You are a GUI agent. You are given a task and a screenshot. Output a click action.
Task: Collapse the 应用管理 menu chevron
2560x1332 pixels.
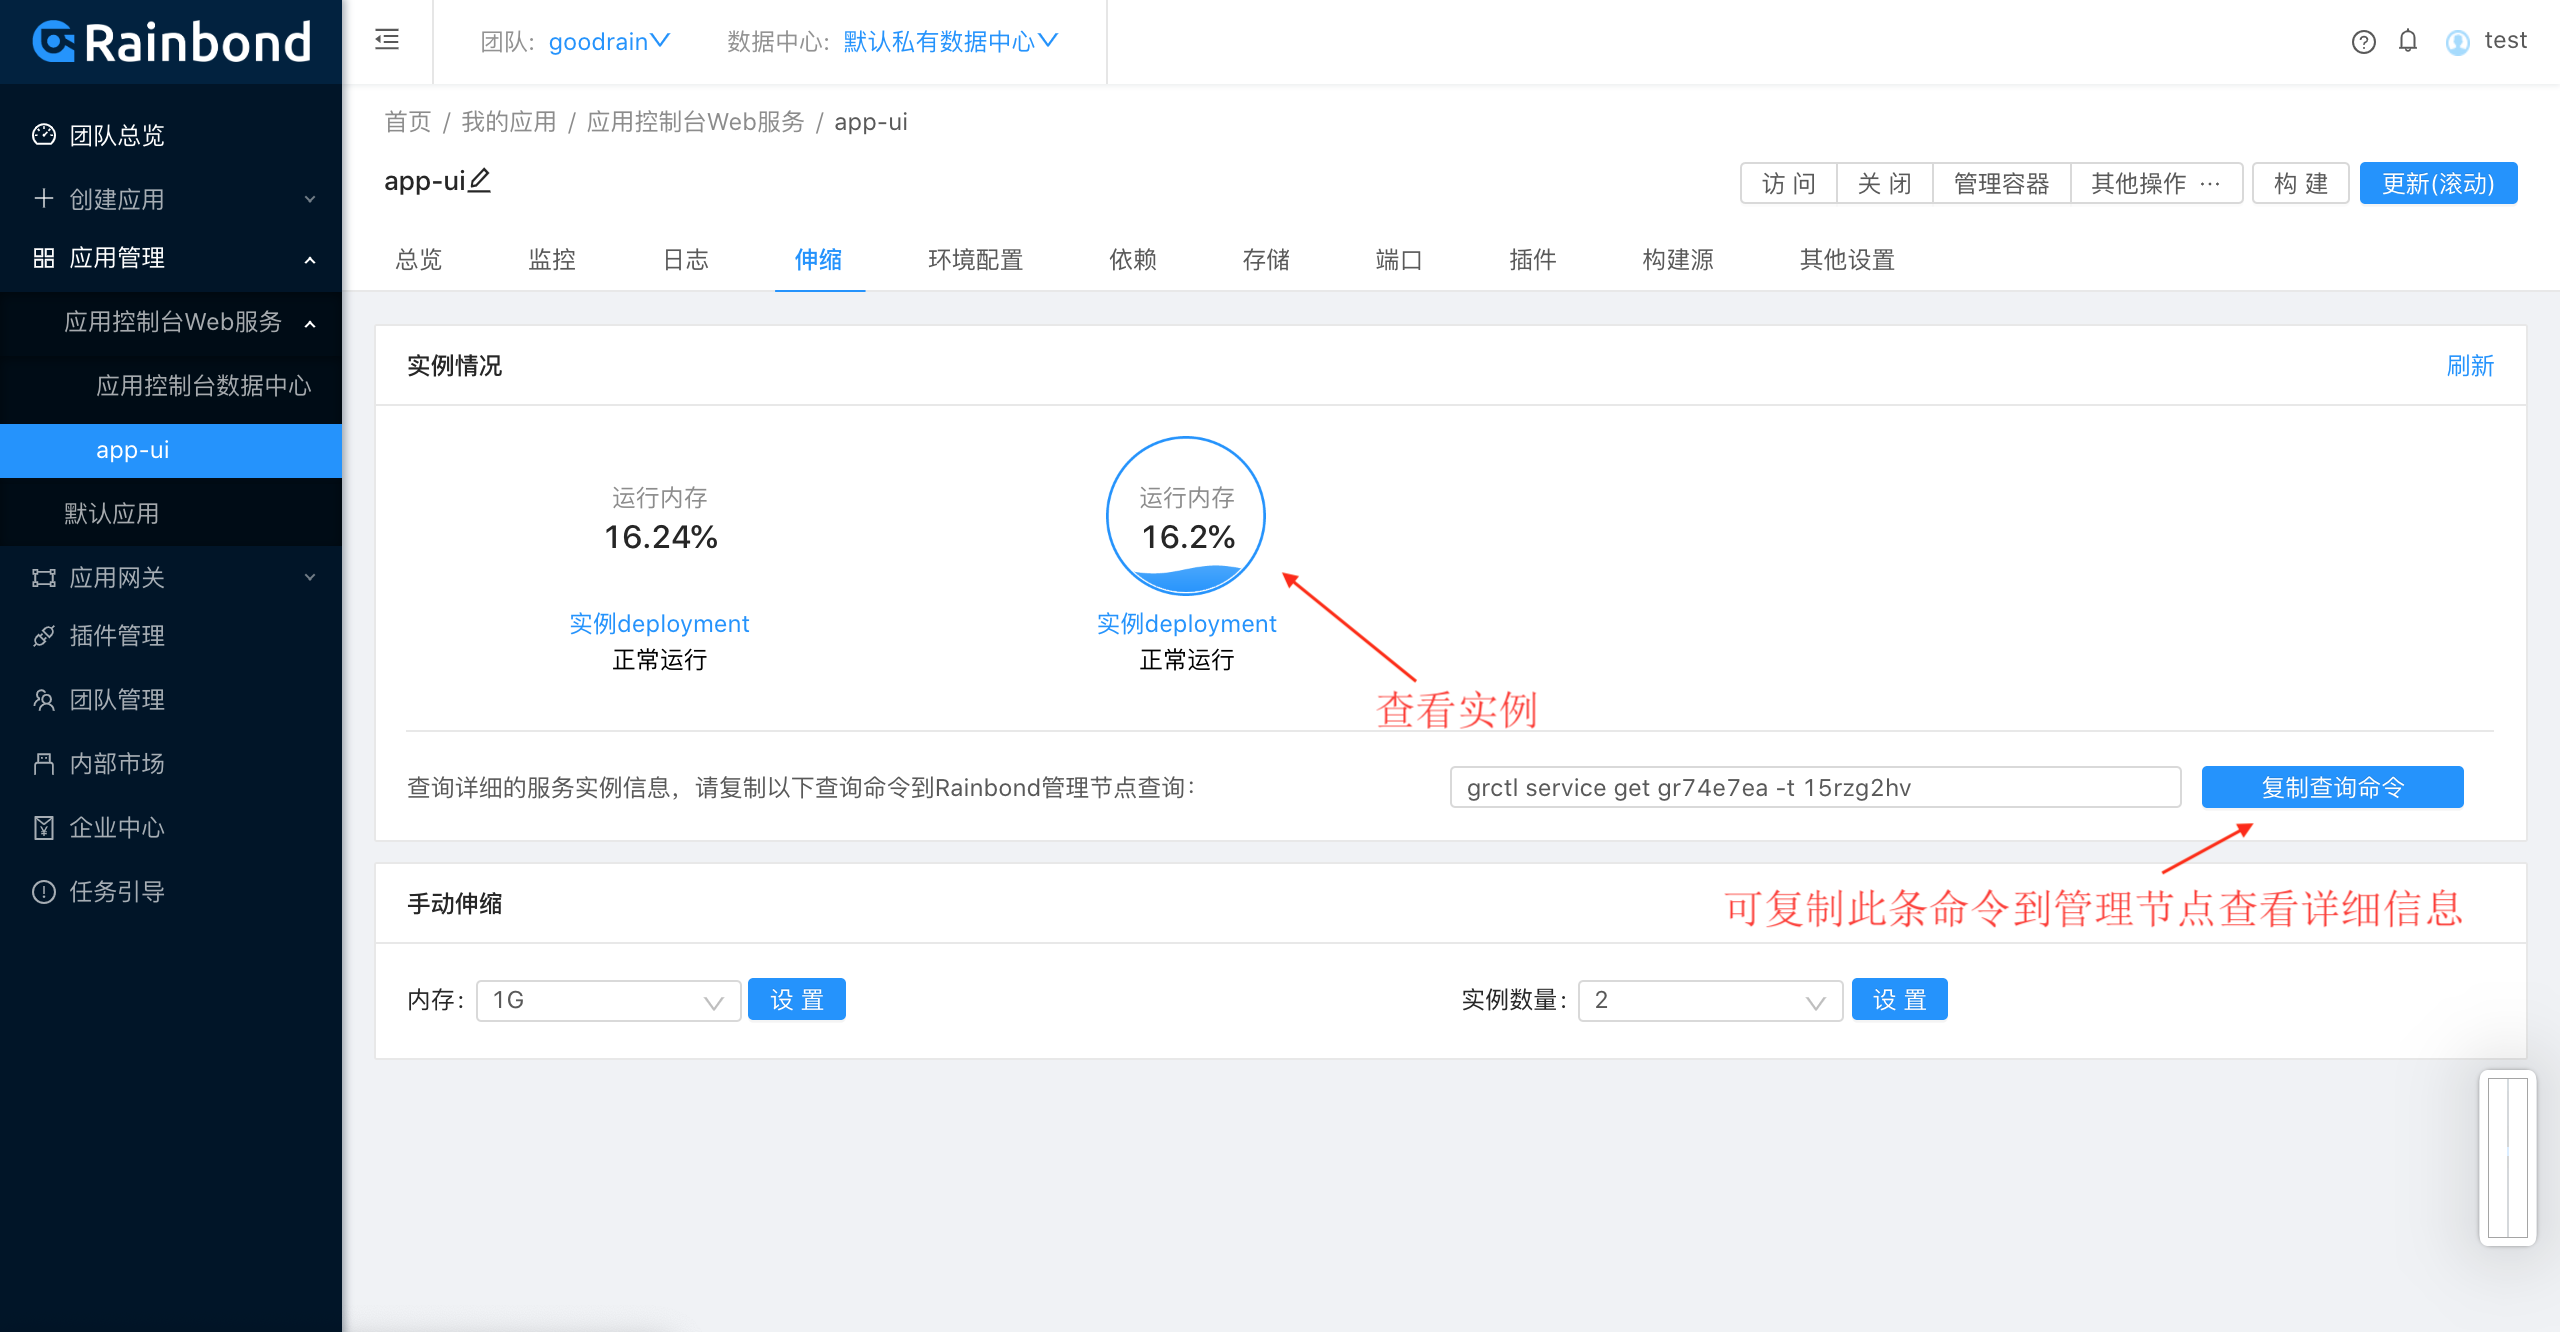pyautogui.click(x=310, y=260)
